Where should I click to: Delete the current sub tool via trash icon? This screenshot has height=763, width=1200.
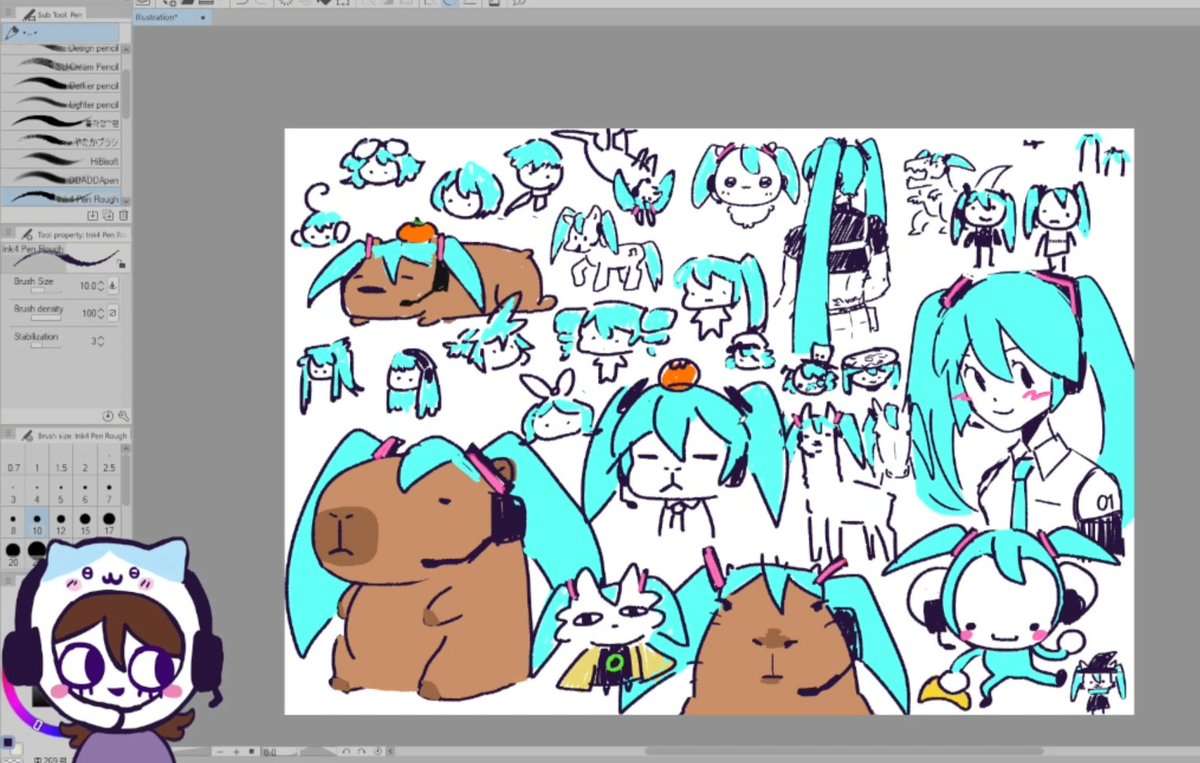[125, 215]
